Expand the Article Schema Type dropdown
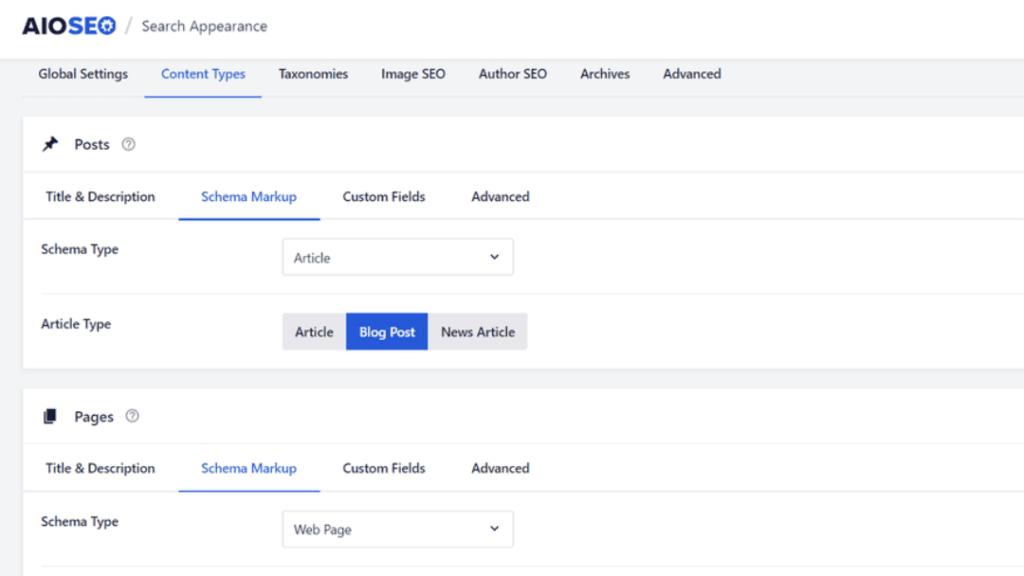Image resolution: width=1024 pixels, height=576 pixels. click(x=398, y=257)
